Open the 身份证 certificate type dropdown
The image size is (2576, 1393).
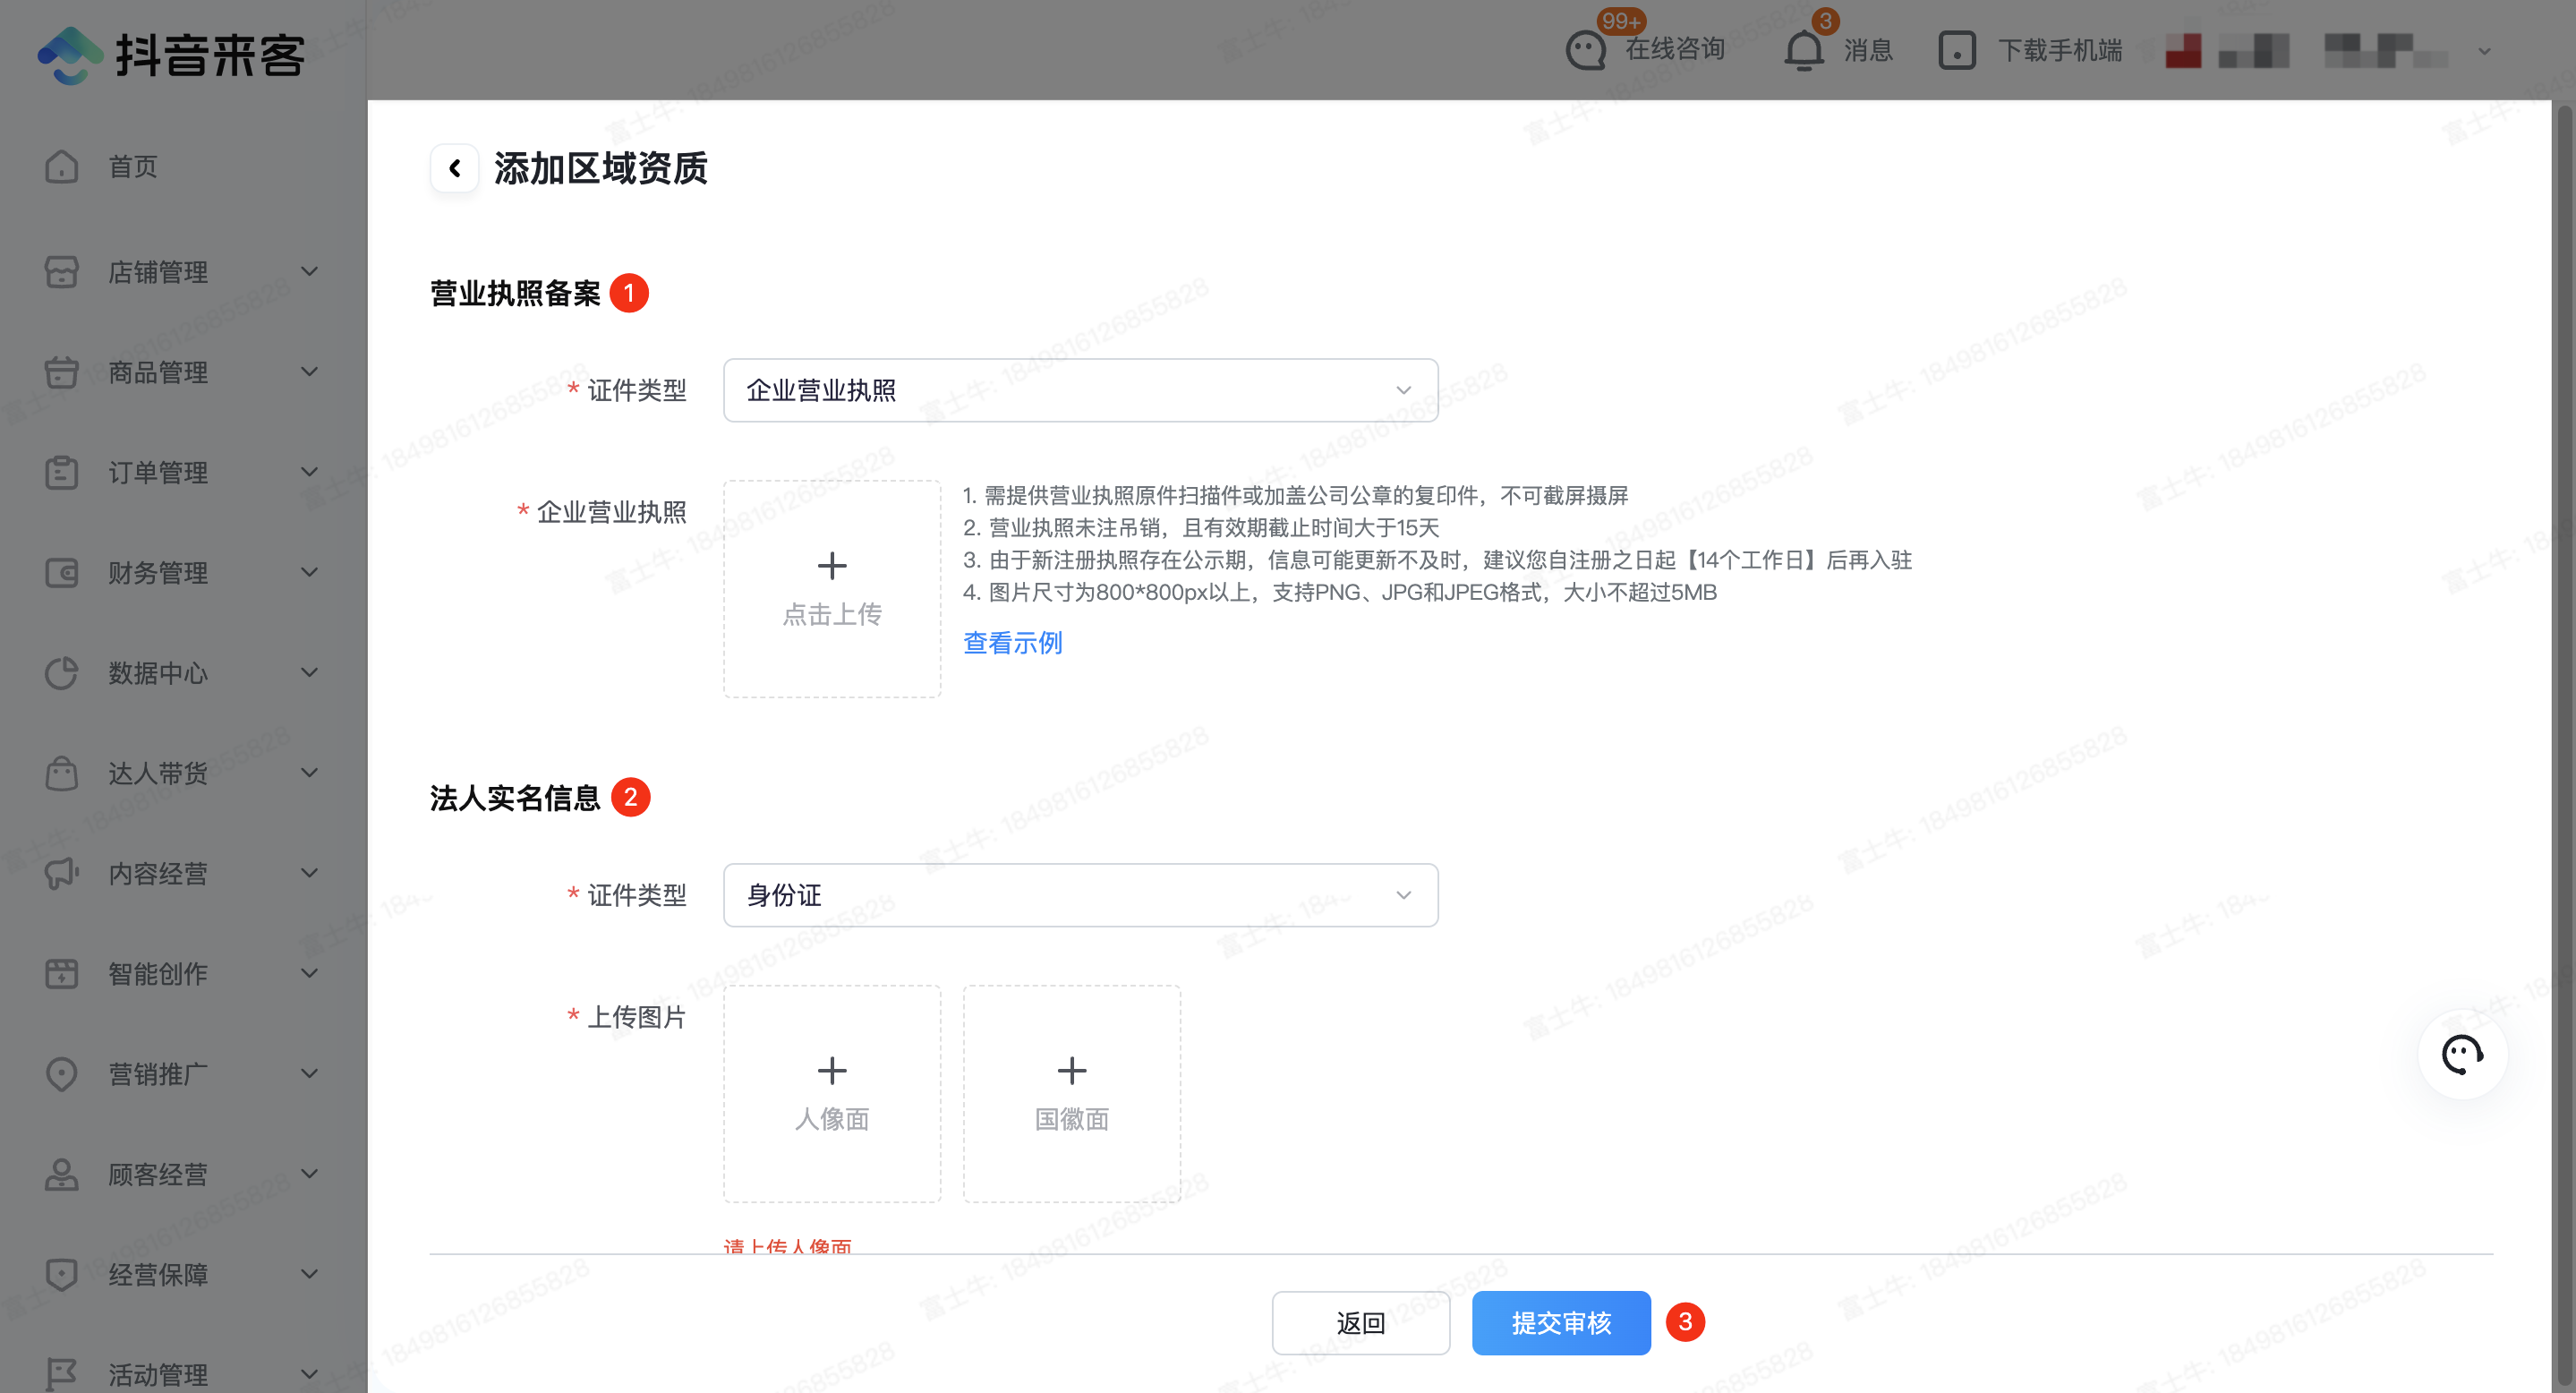tap(1080, 895)
